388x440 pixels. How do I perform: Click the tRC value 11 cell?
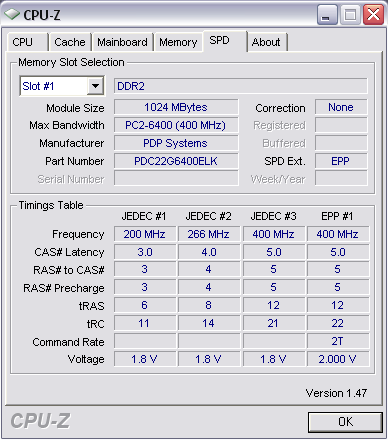point(145,323)
